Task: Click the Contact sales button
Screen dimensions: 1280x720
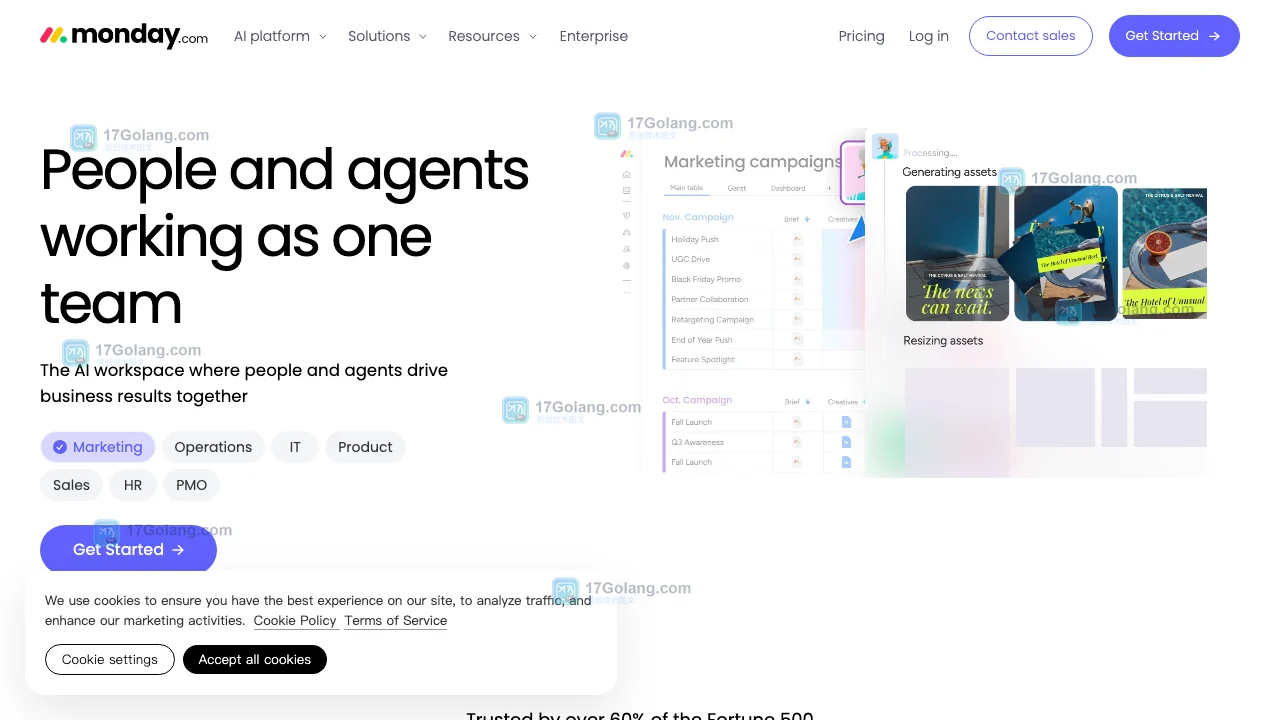Action: pos(1031,35)
